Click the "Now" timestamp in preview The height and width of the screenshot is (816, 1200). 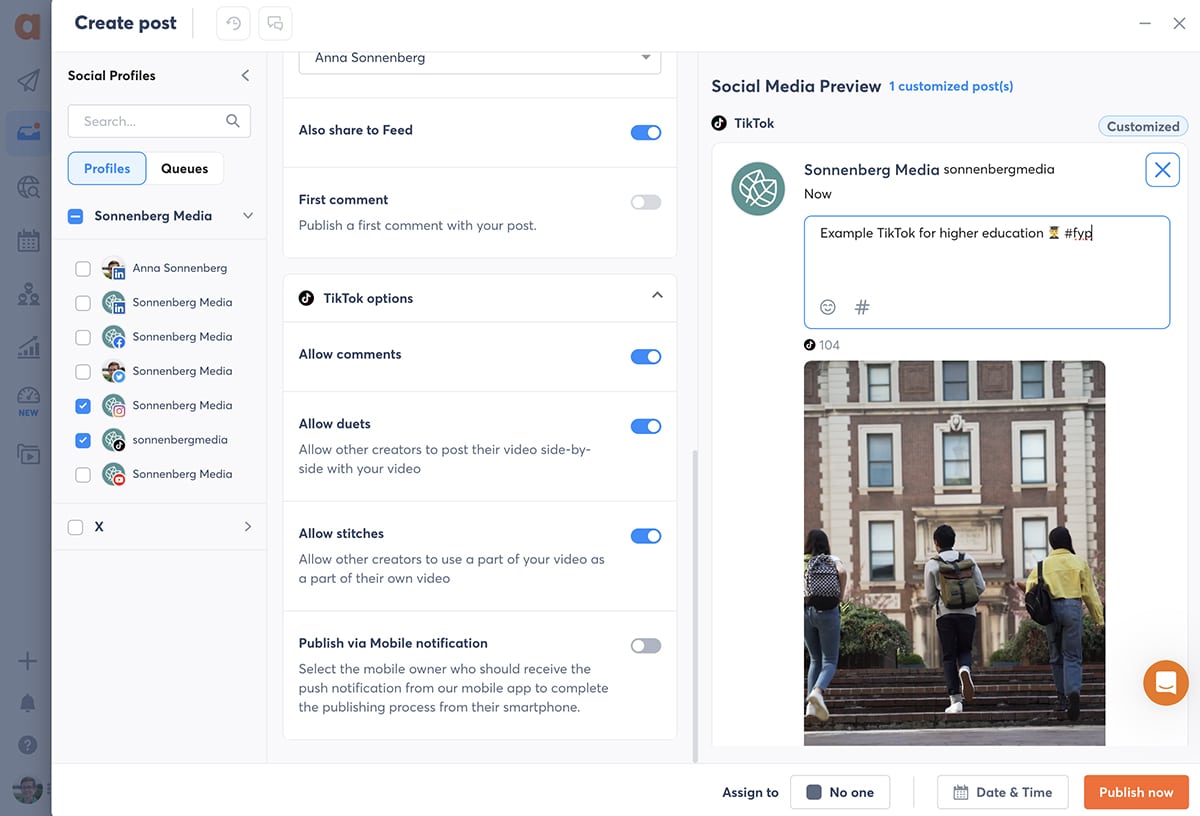pyautogui.click(x=818, y=194)
